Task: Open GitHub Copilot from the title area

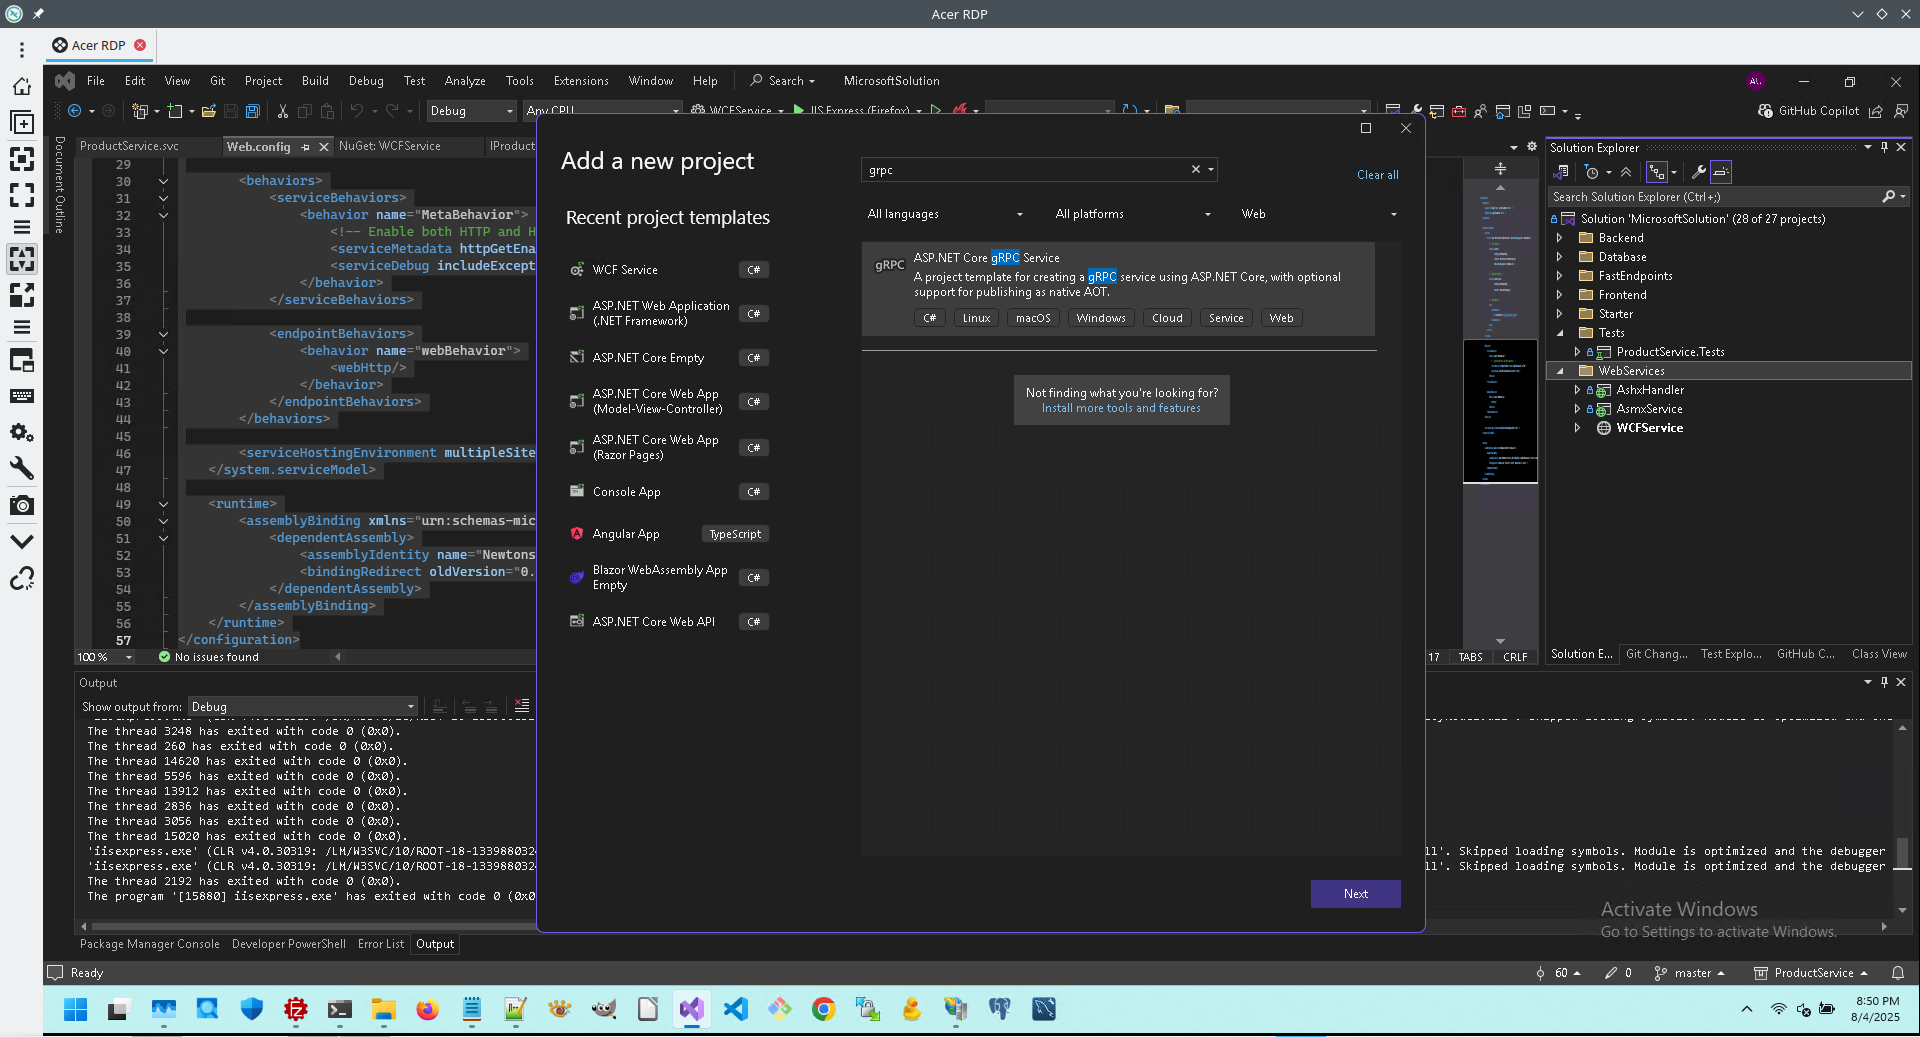Action: 1808,111
